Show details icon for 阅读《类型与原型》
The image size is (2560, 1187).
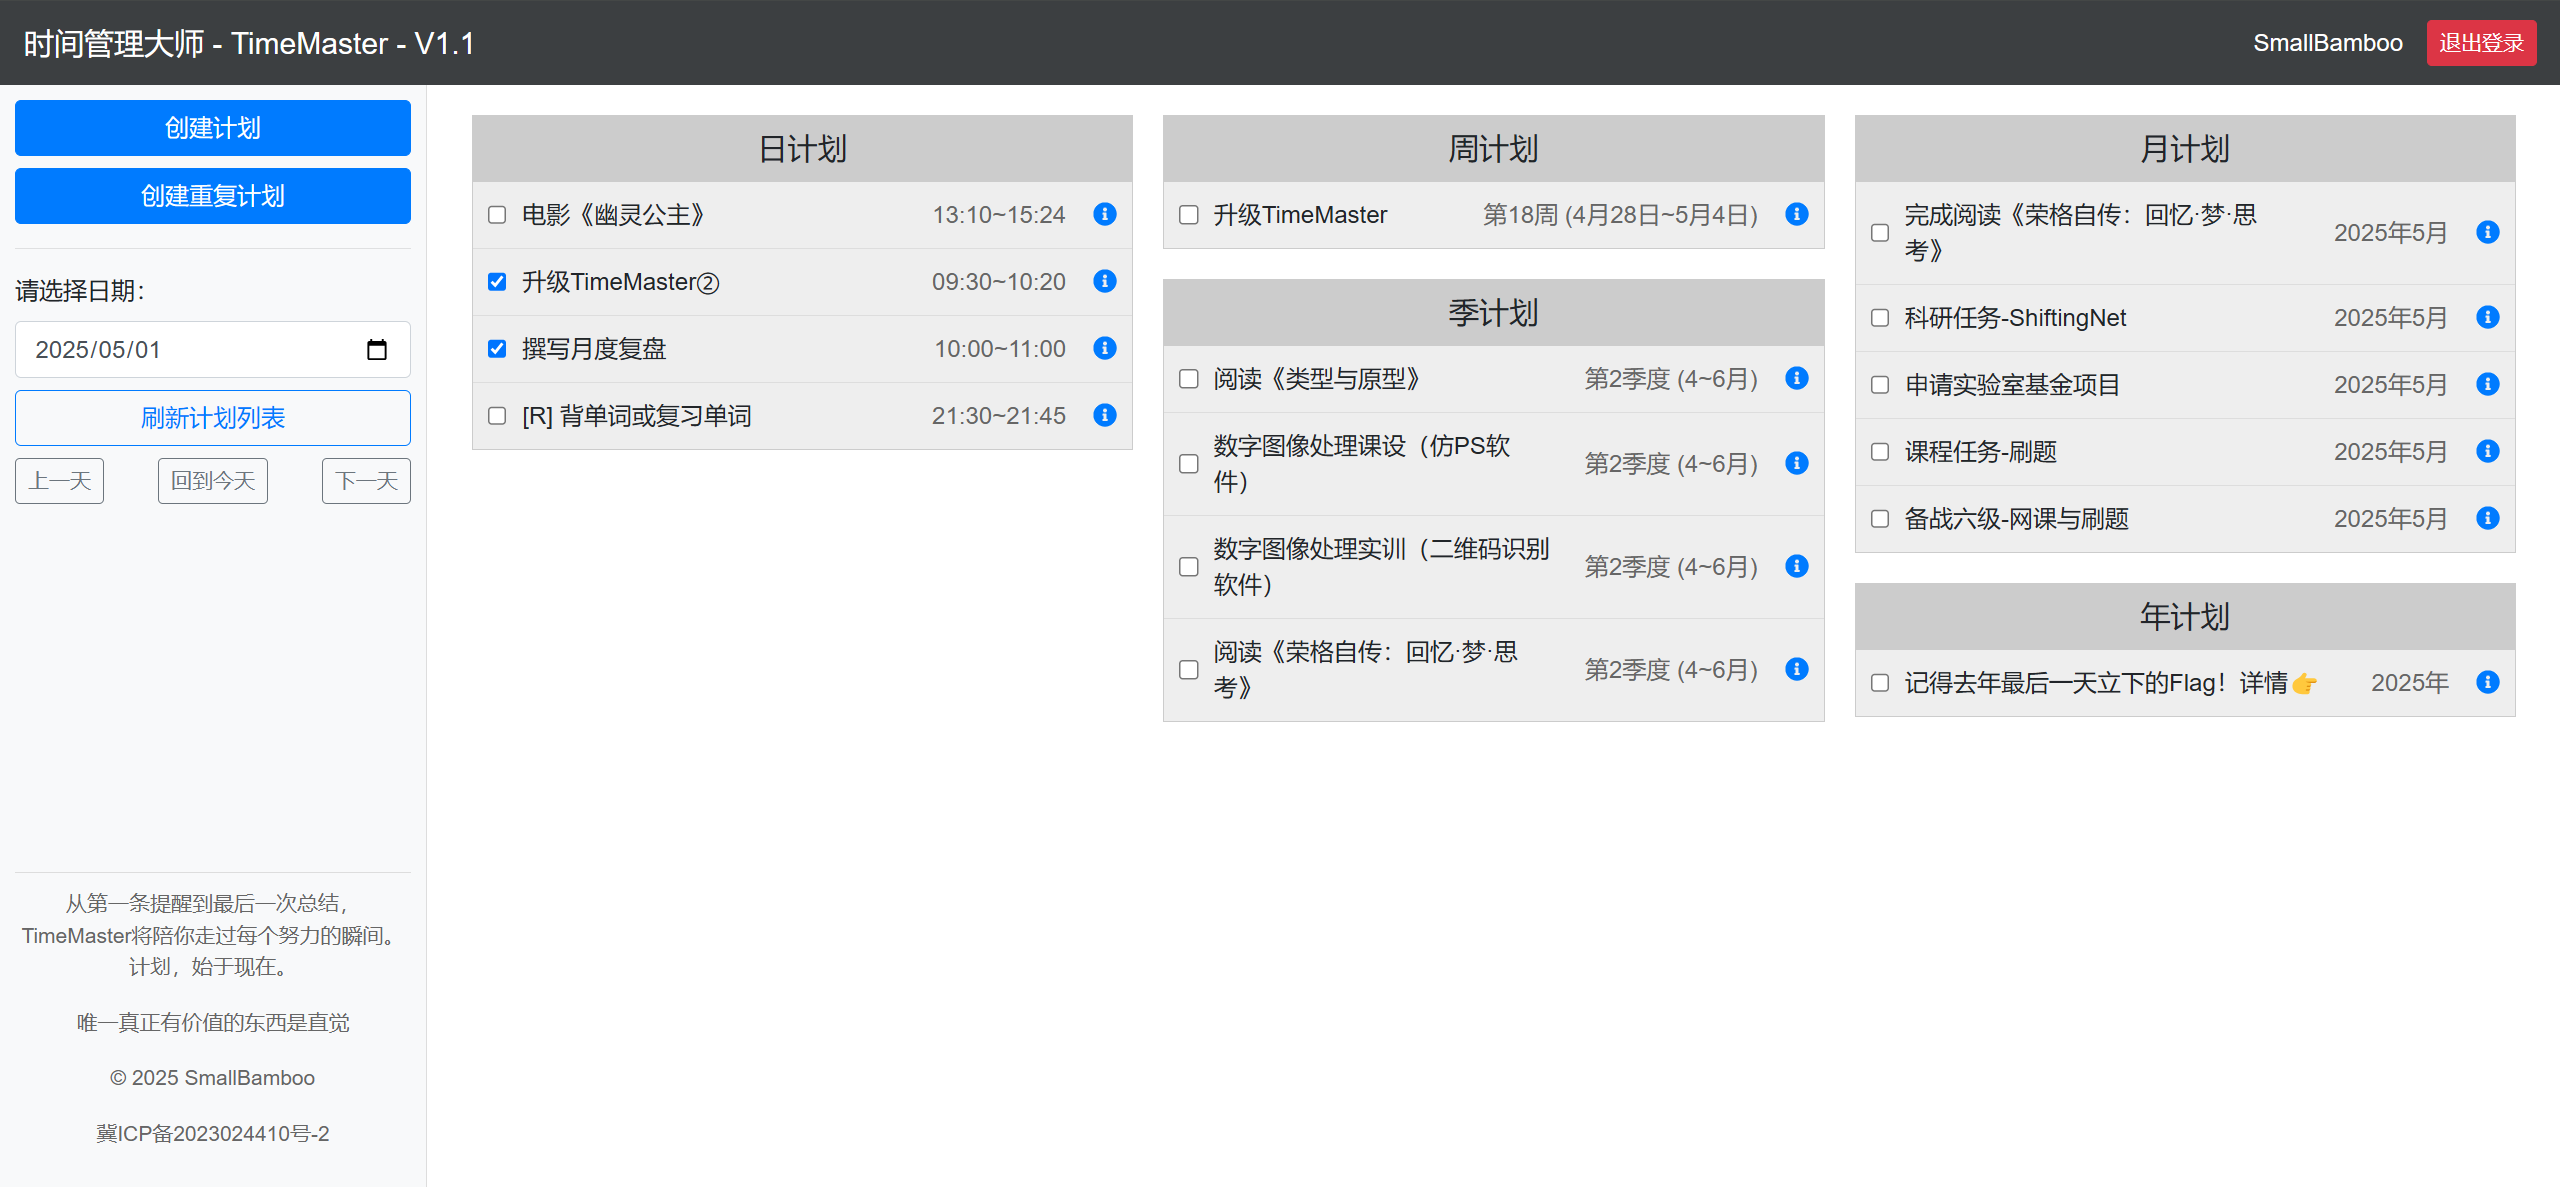click(1796, 378)
